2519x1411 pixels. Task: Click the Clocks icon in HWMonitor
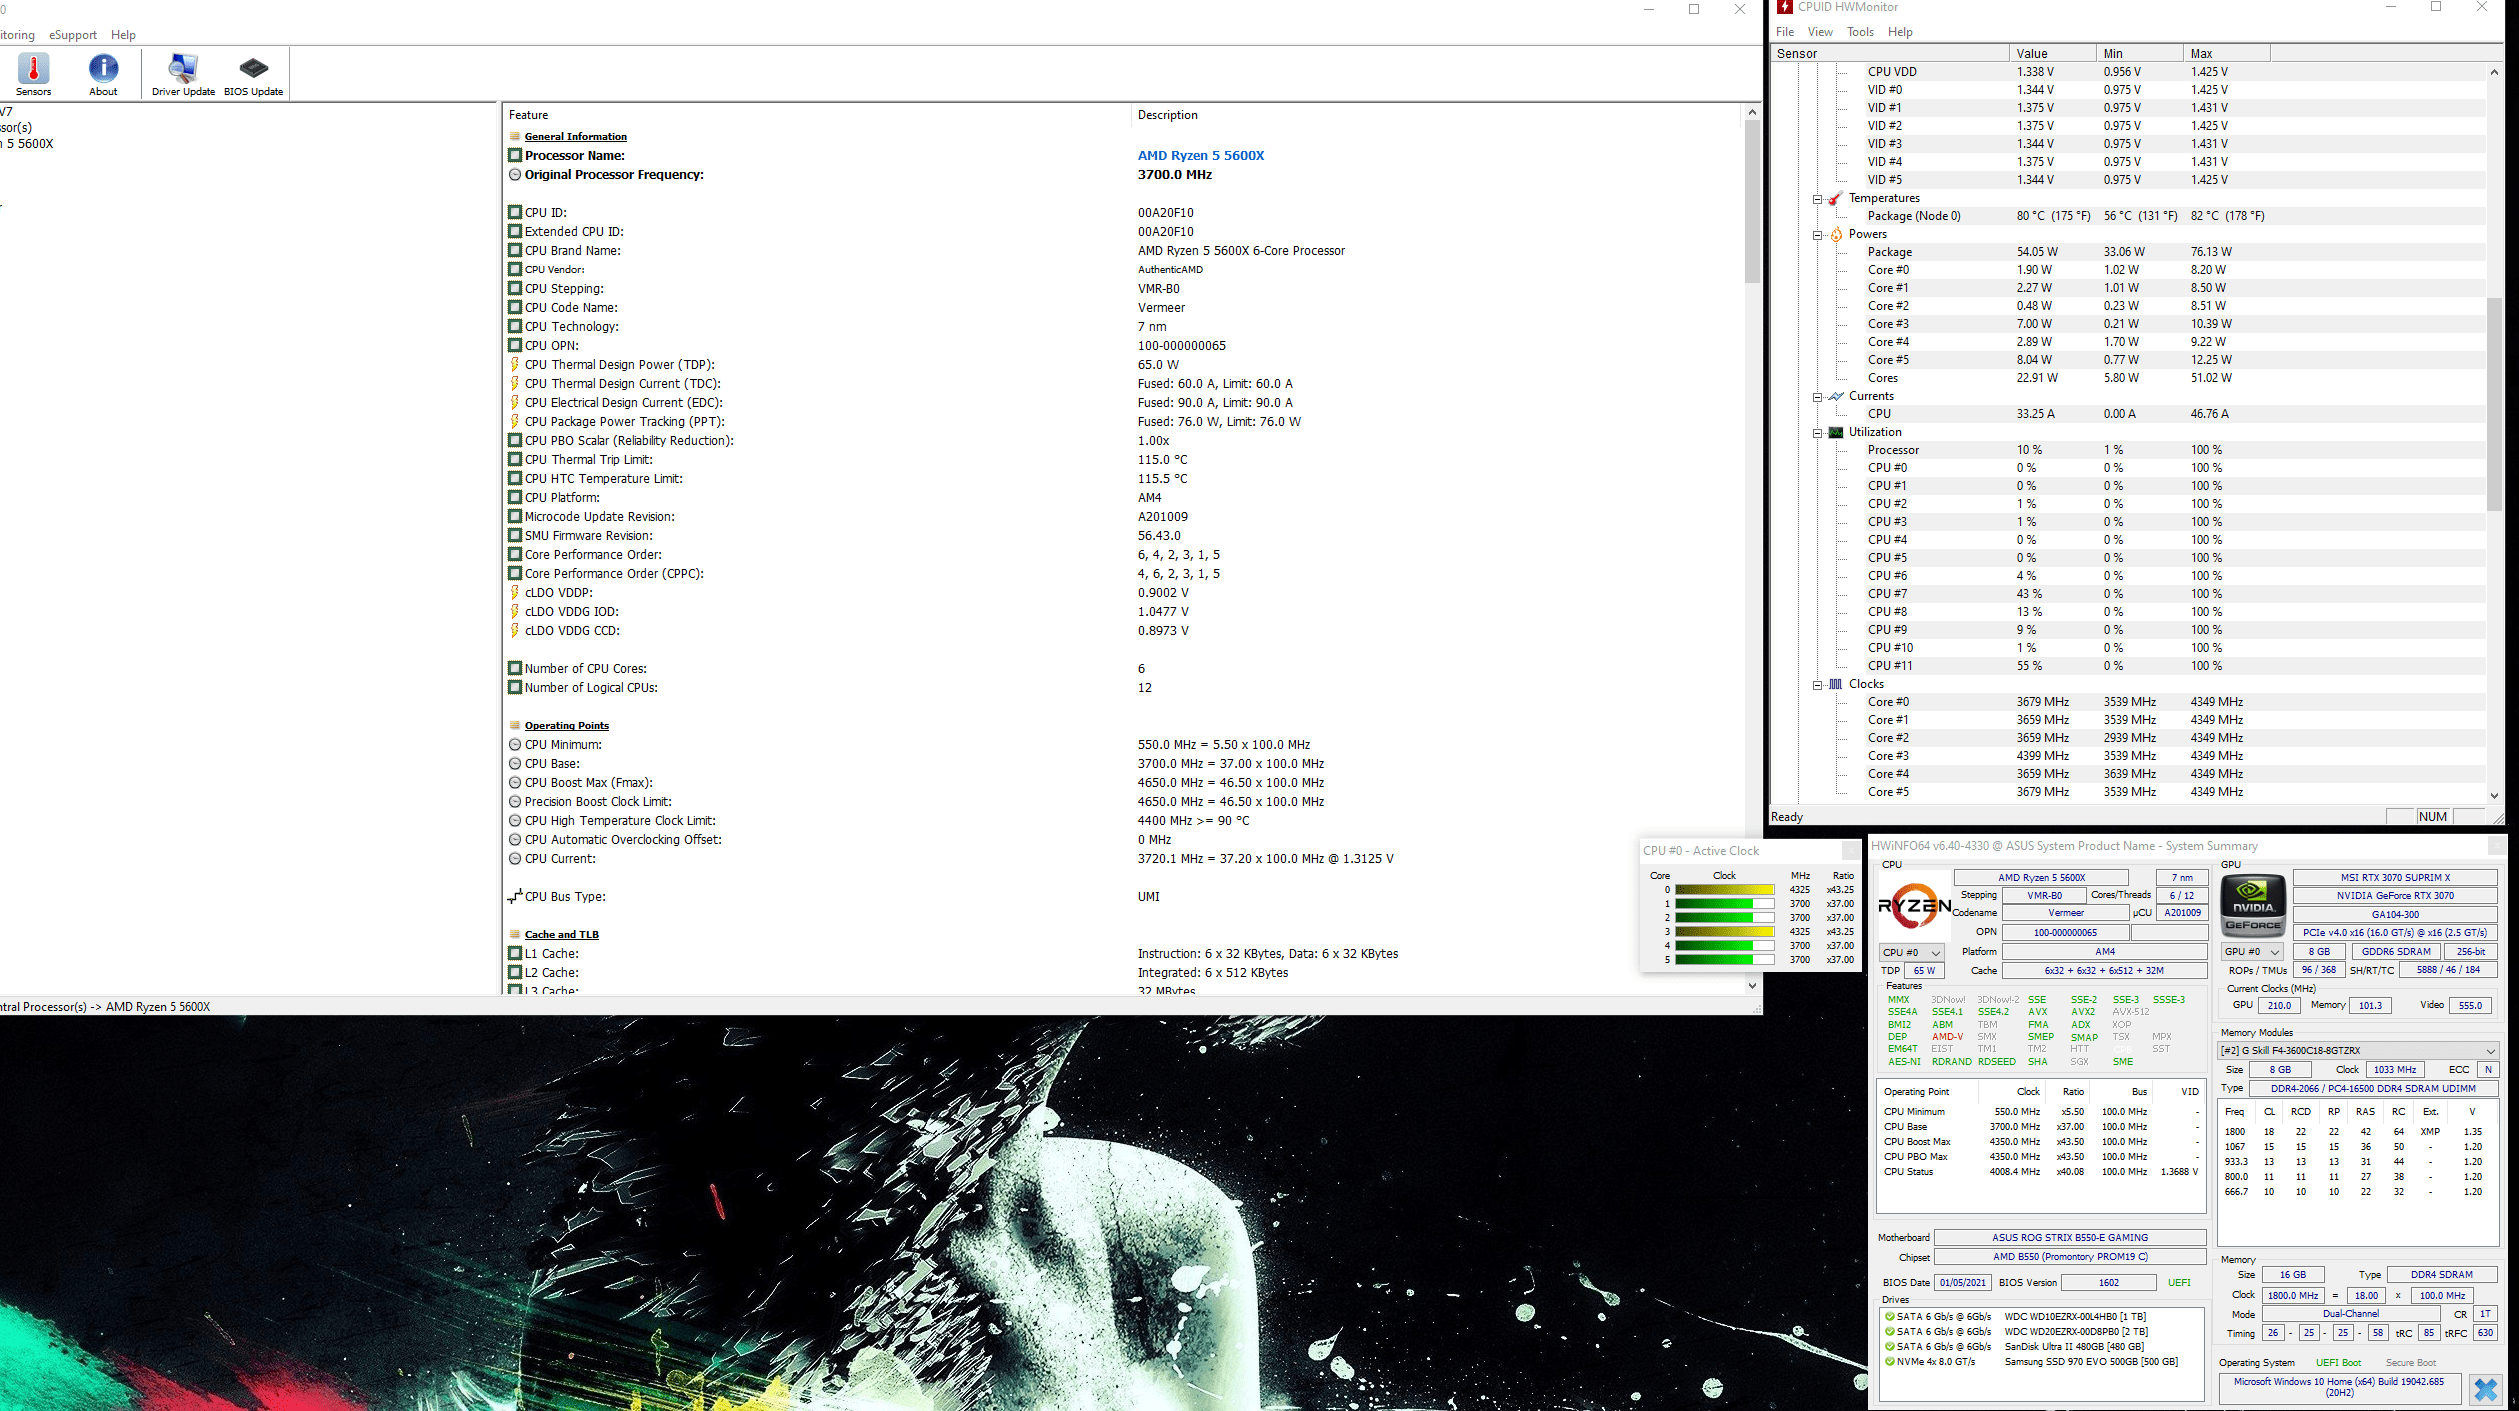[x=1836, y=684]
